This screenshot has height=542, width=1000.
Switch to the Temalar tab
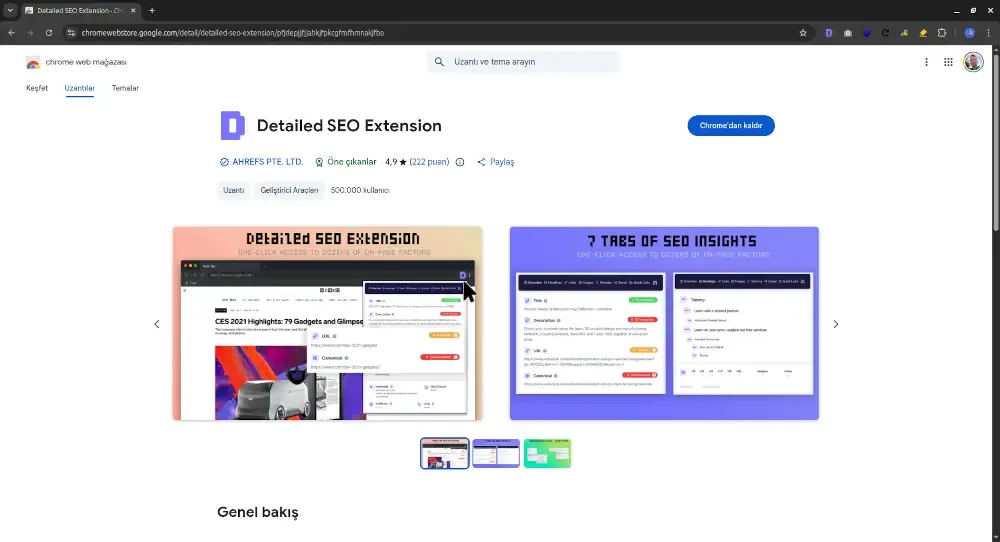pyautogui.click(x=125, y=88)
